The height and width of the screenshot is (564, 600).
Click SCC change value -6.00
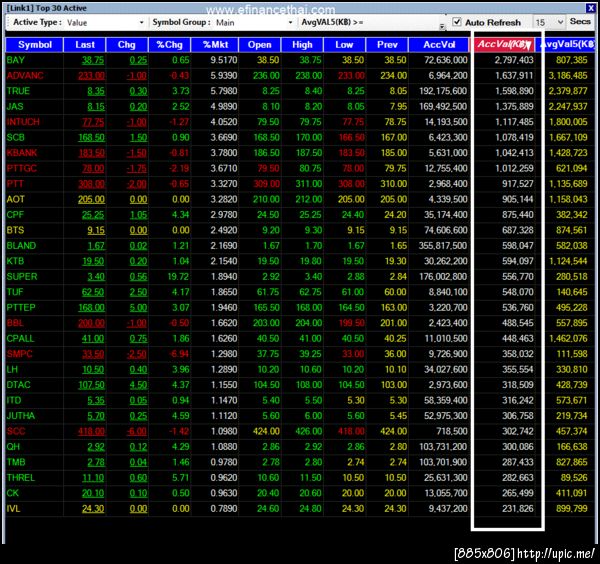tap(137, 431)
